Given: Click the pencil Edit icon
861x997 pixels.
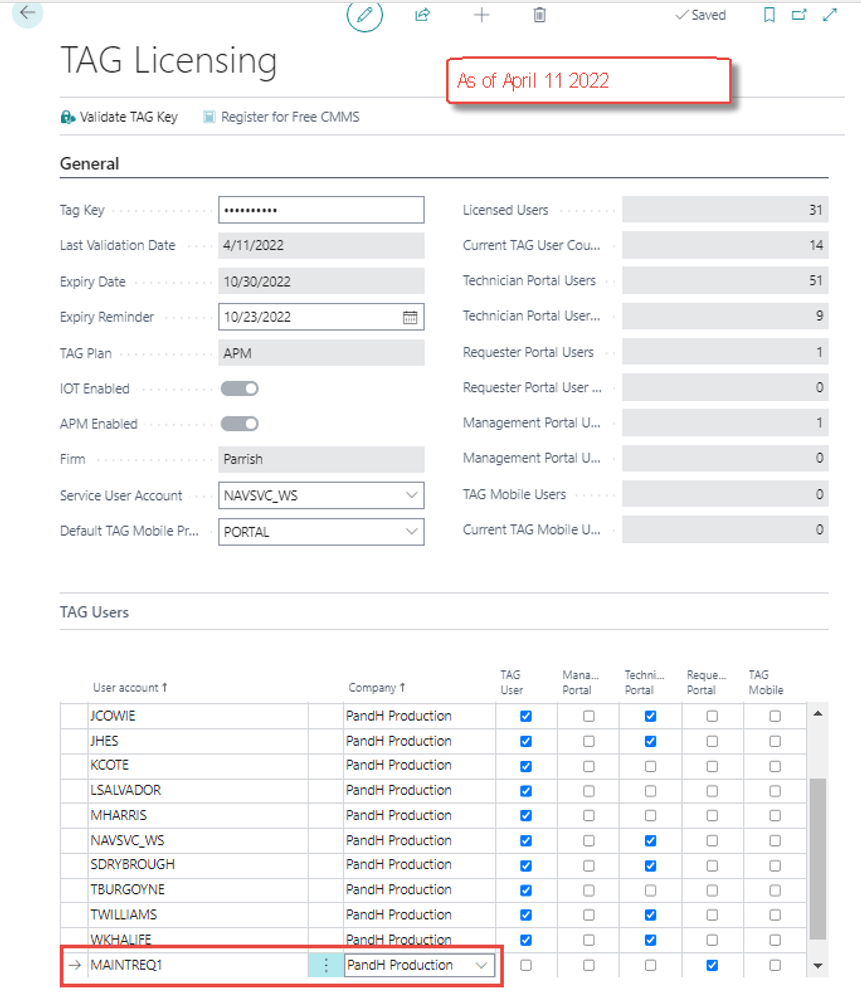Looking at the screenshot, I should (x=364, y=15).
